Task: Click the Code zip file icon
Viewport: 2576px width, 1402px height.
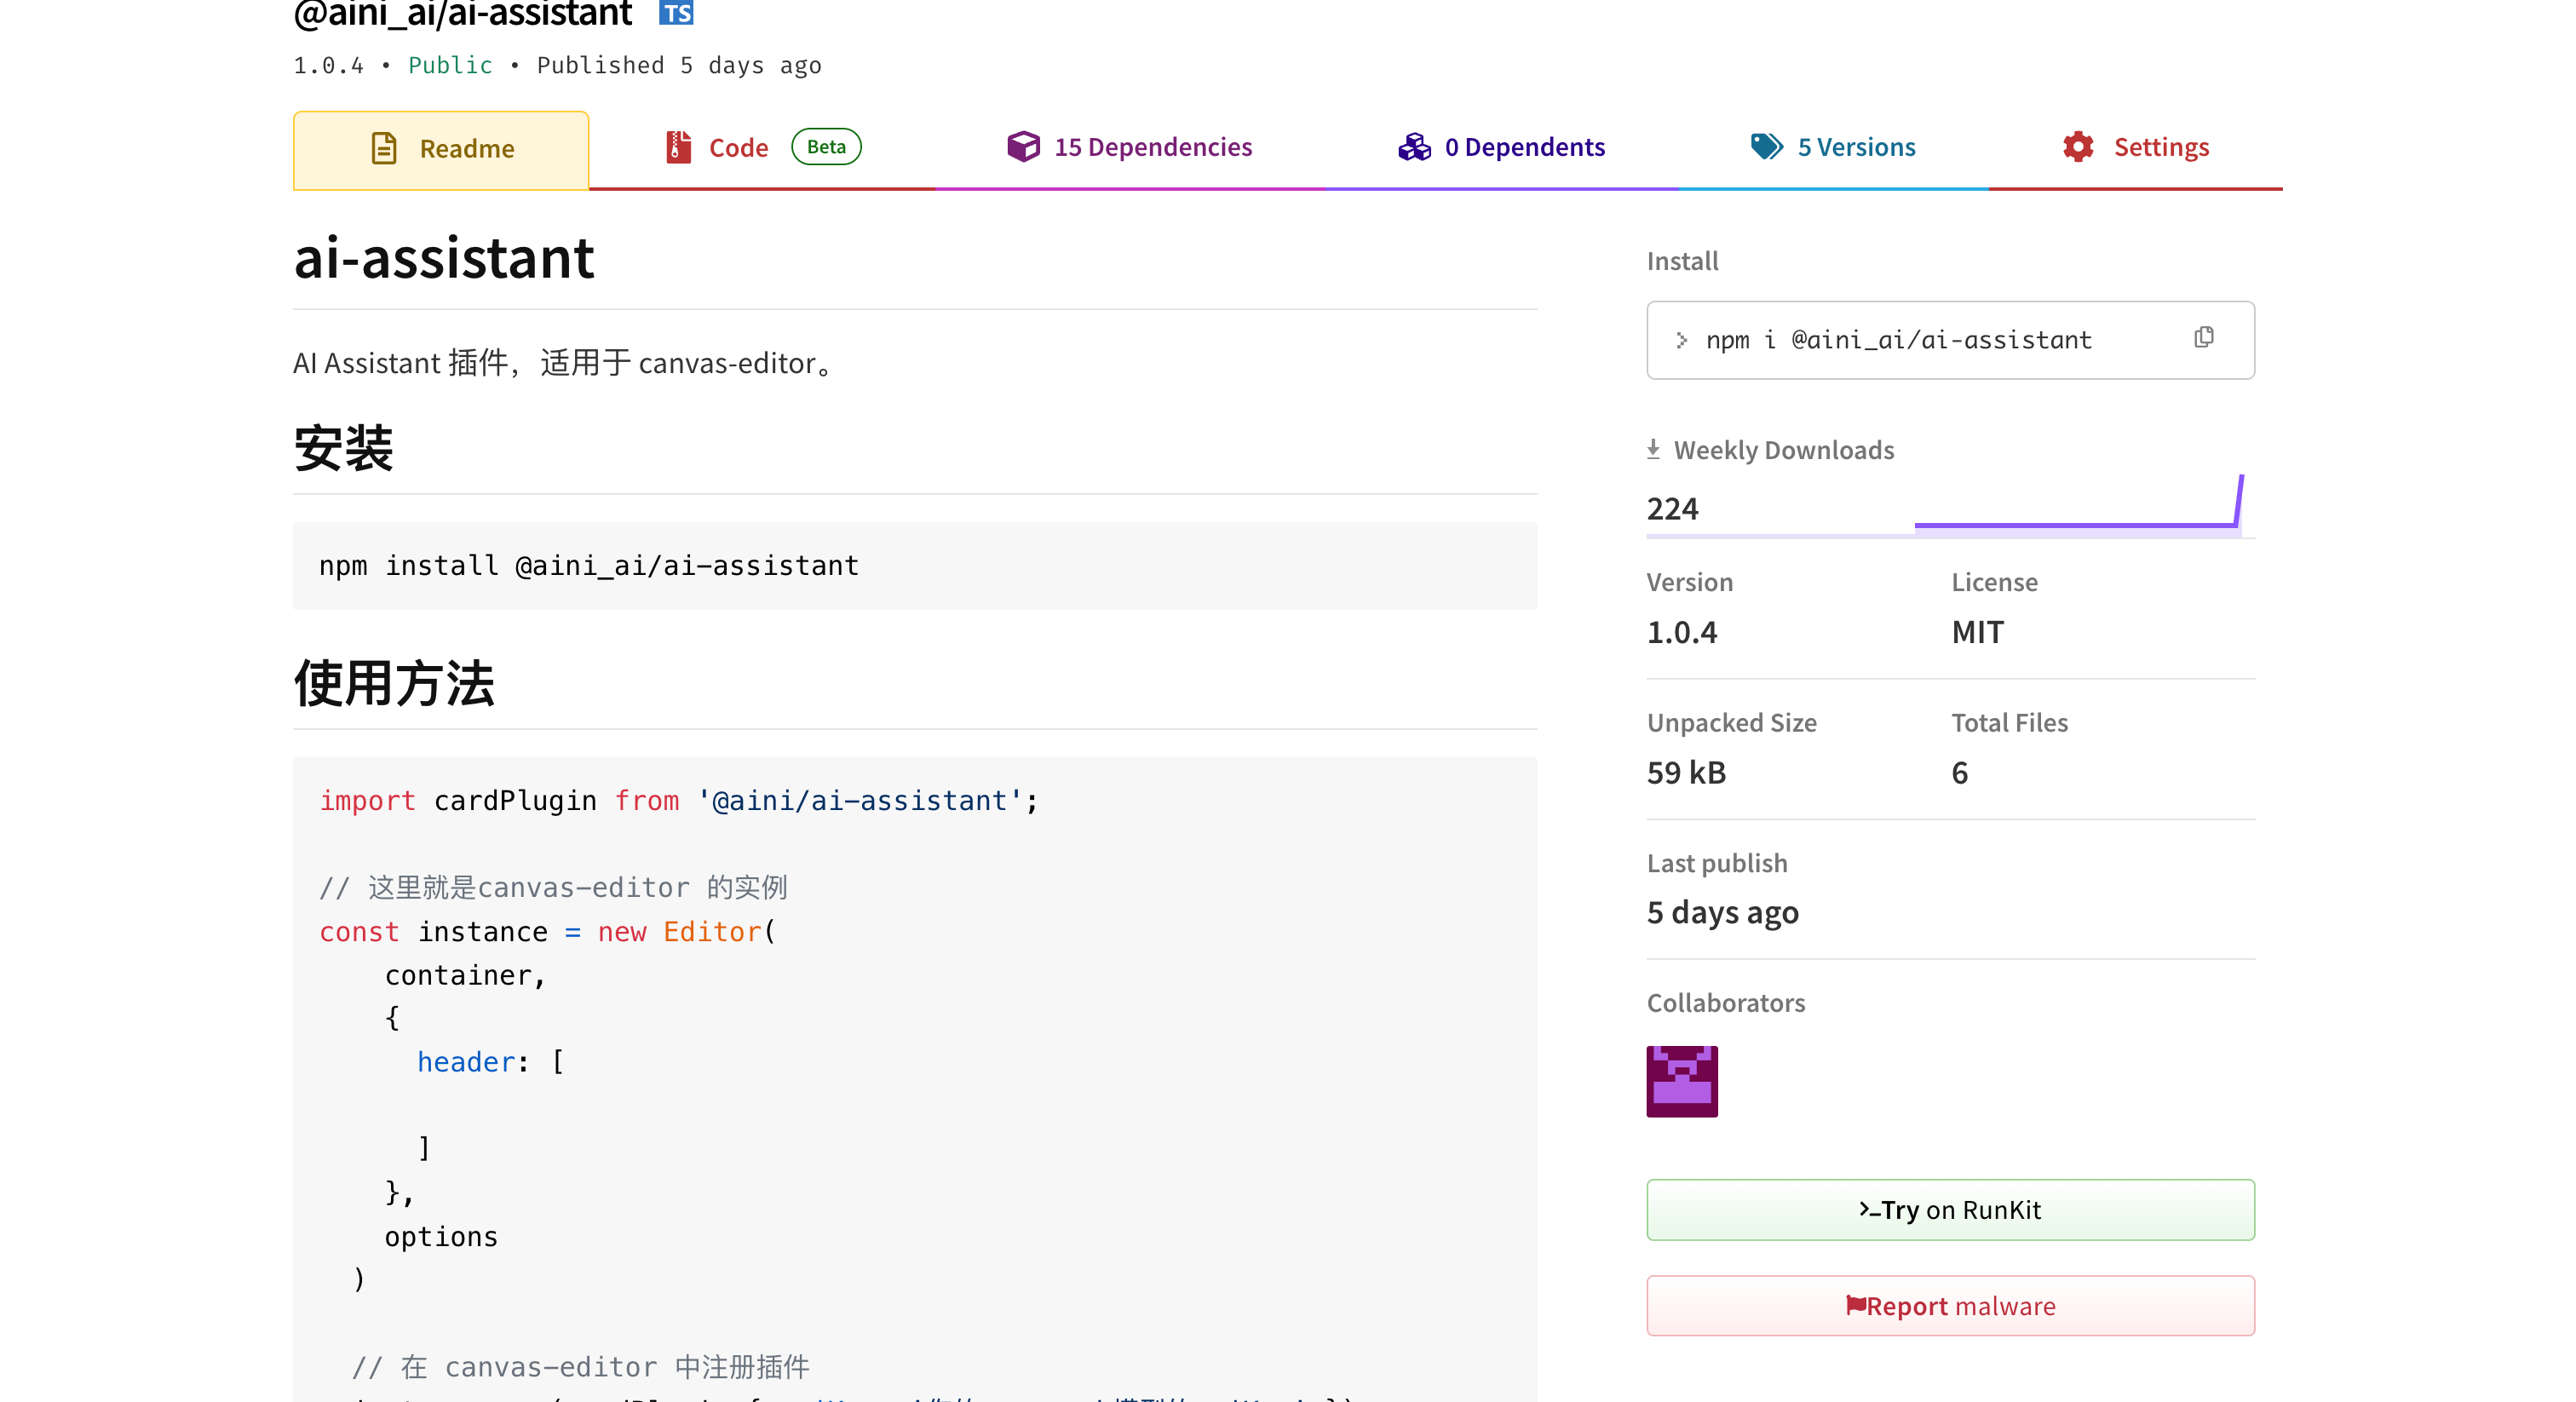Action: (x=678, y=147)
